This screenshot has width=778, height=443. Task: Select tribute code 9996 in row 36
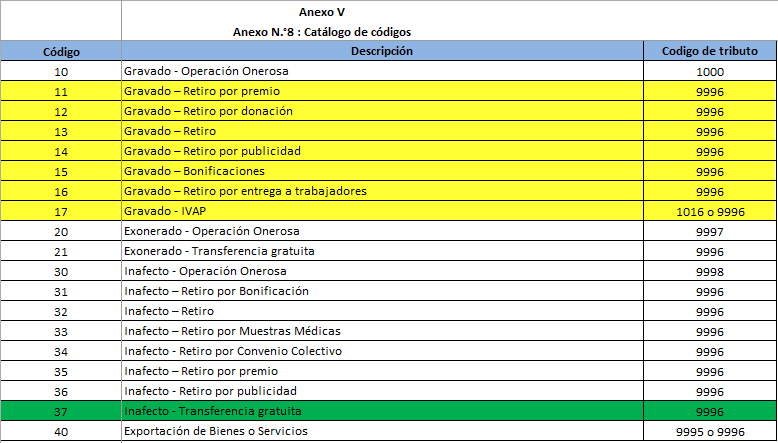coord(710,391)
